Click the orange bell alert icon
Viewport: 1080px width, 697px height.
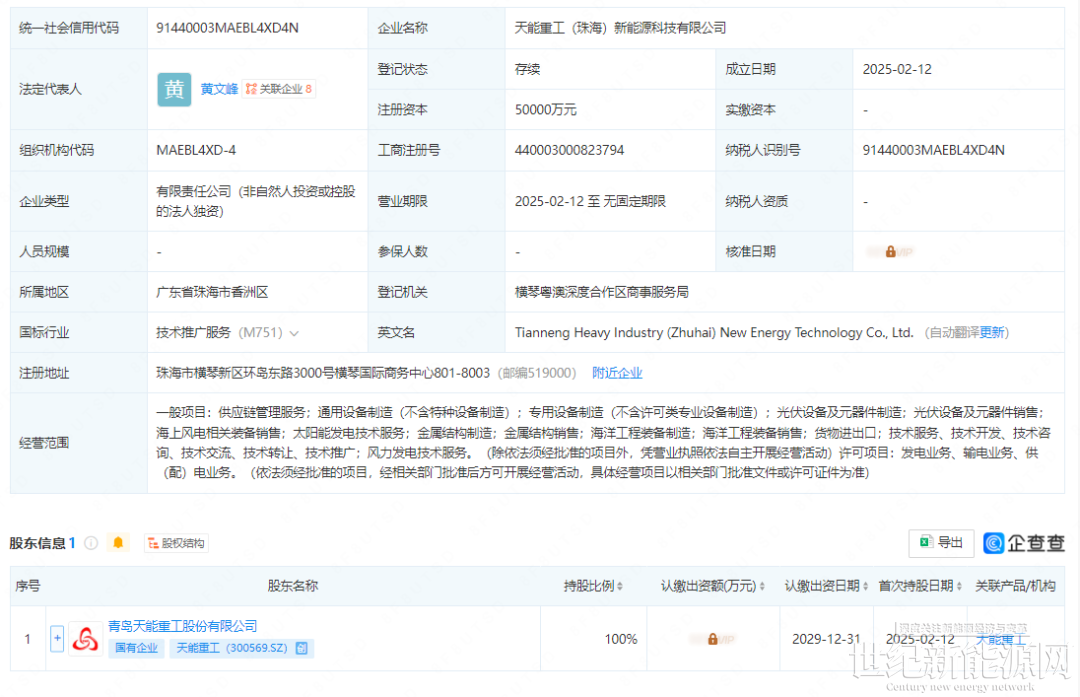point(118,543)
